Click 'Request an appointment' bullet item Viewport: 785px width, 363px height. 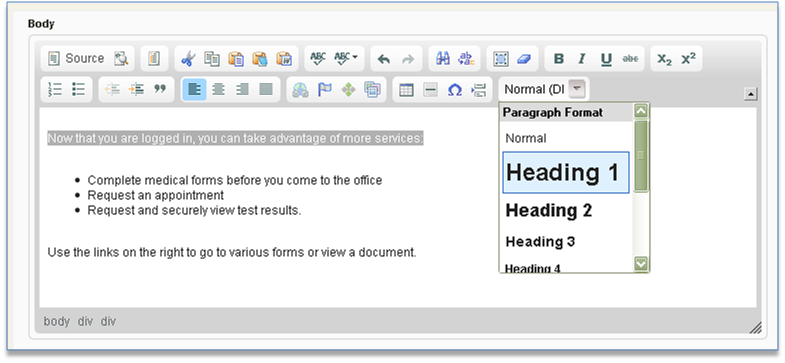point(156,195)
